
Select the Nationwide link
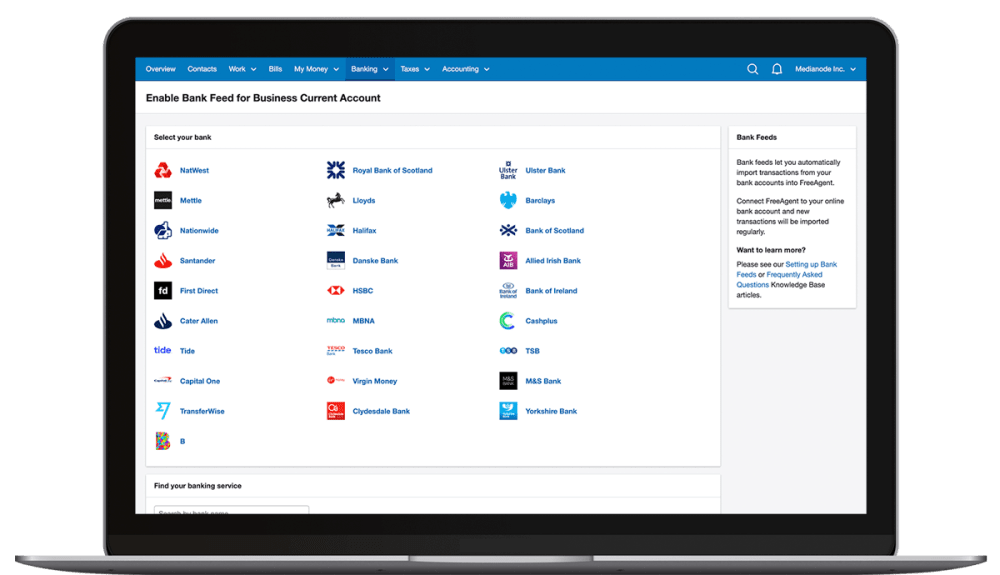coord(199,230)
